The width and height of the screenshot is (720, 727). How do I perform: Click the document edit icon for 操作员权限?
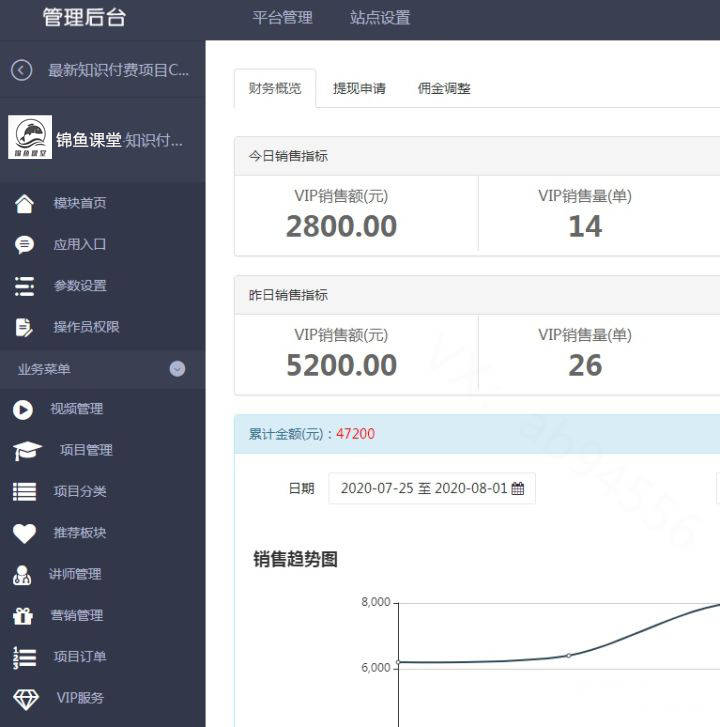(x=24, y=327)
